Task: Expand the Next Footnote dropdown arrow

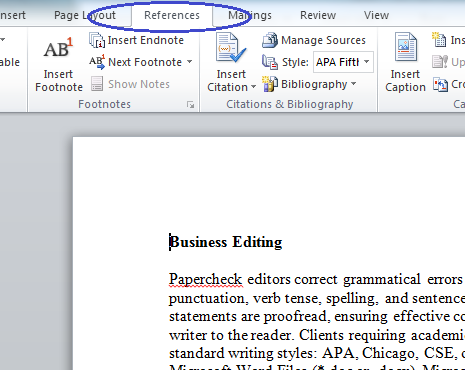Action: click(189, 62)
